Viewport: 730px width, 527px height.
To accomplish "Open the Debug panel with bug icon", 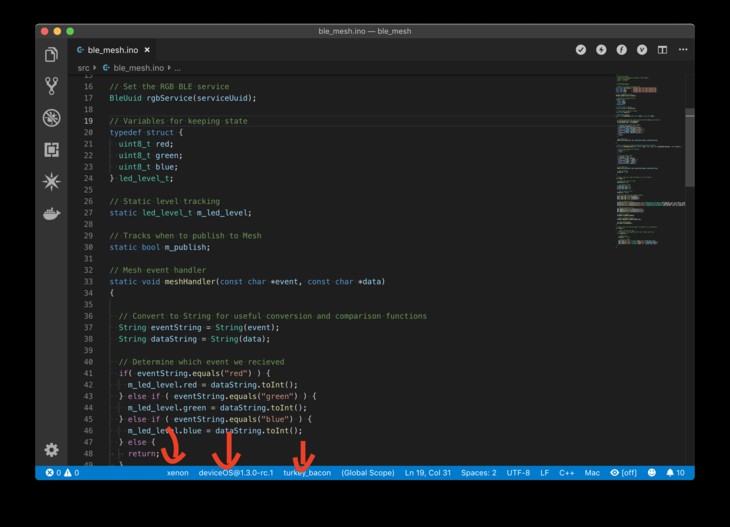I will (x=51, y=118).
